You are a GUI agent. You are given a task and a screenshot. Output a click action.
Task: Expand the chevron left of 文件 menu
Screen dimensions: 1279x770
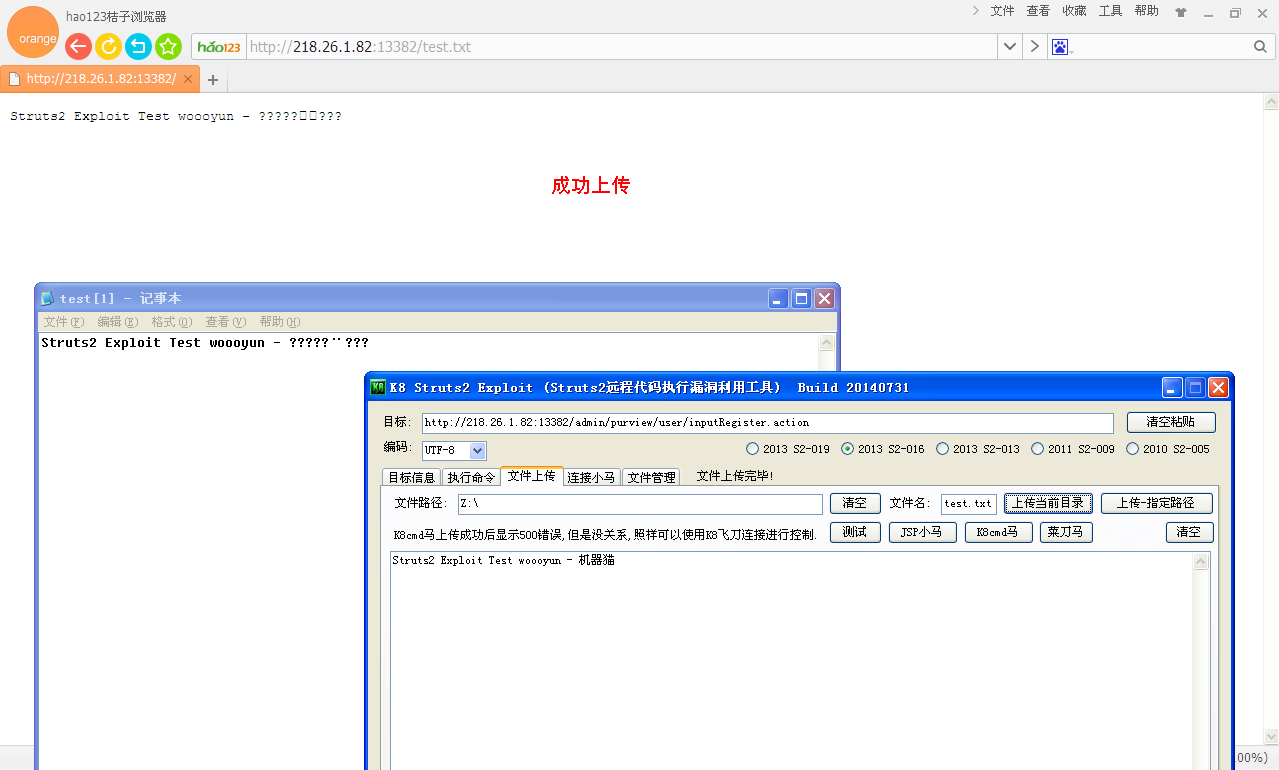[975, 11]
